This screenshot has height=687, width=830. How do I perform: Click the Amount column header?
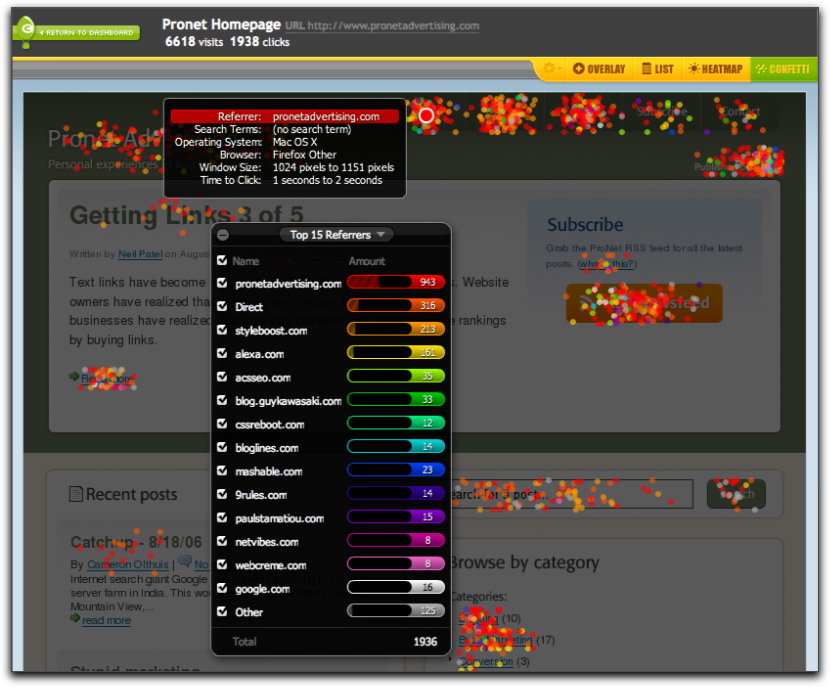point(367,261)
